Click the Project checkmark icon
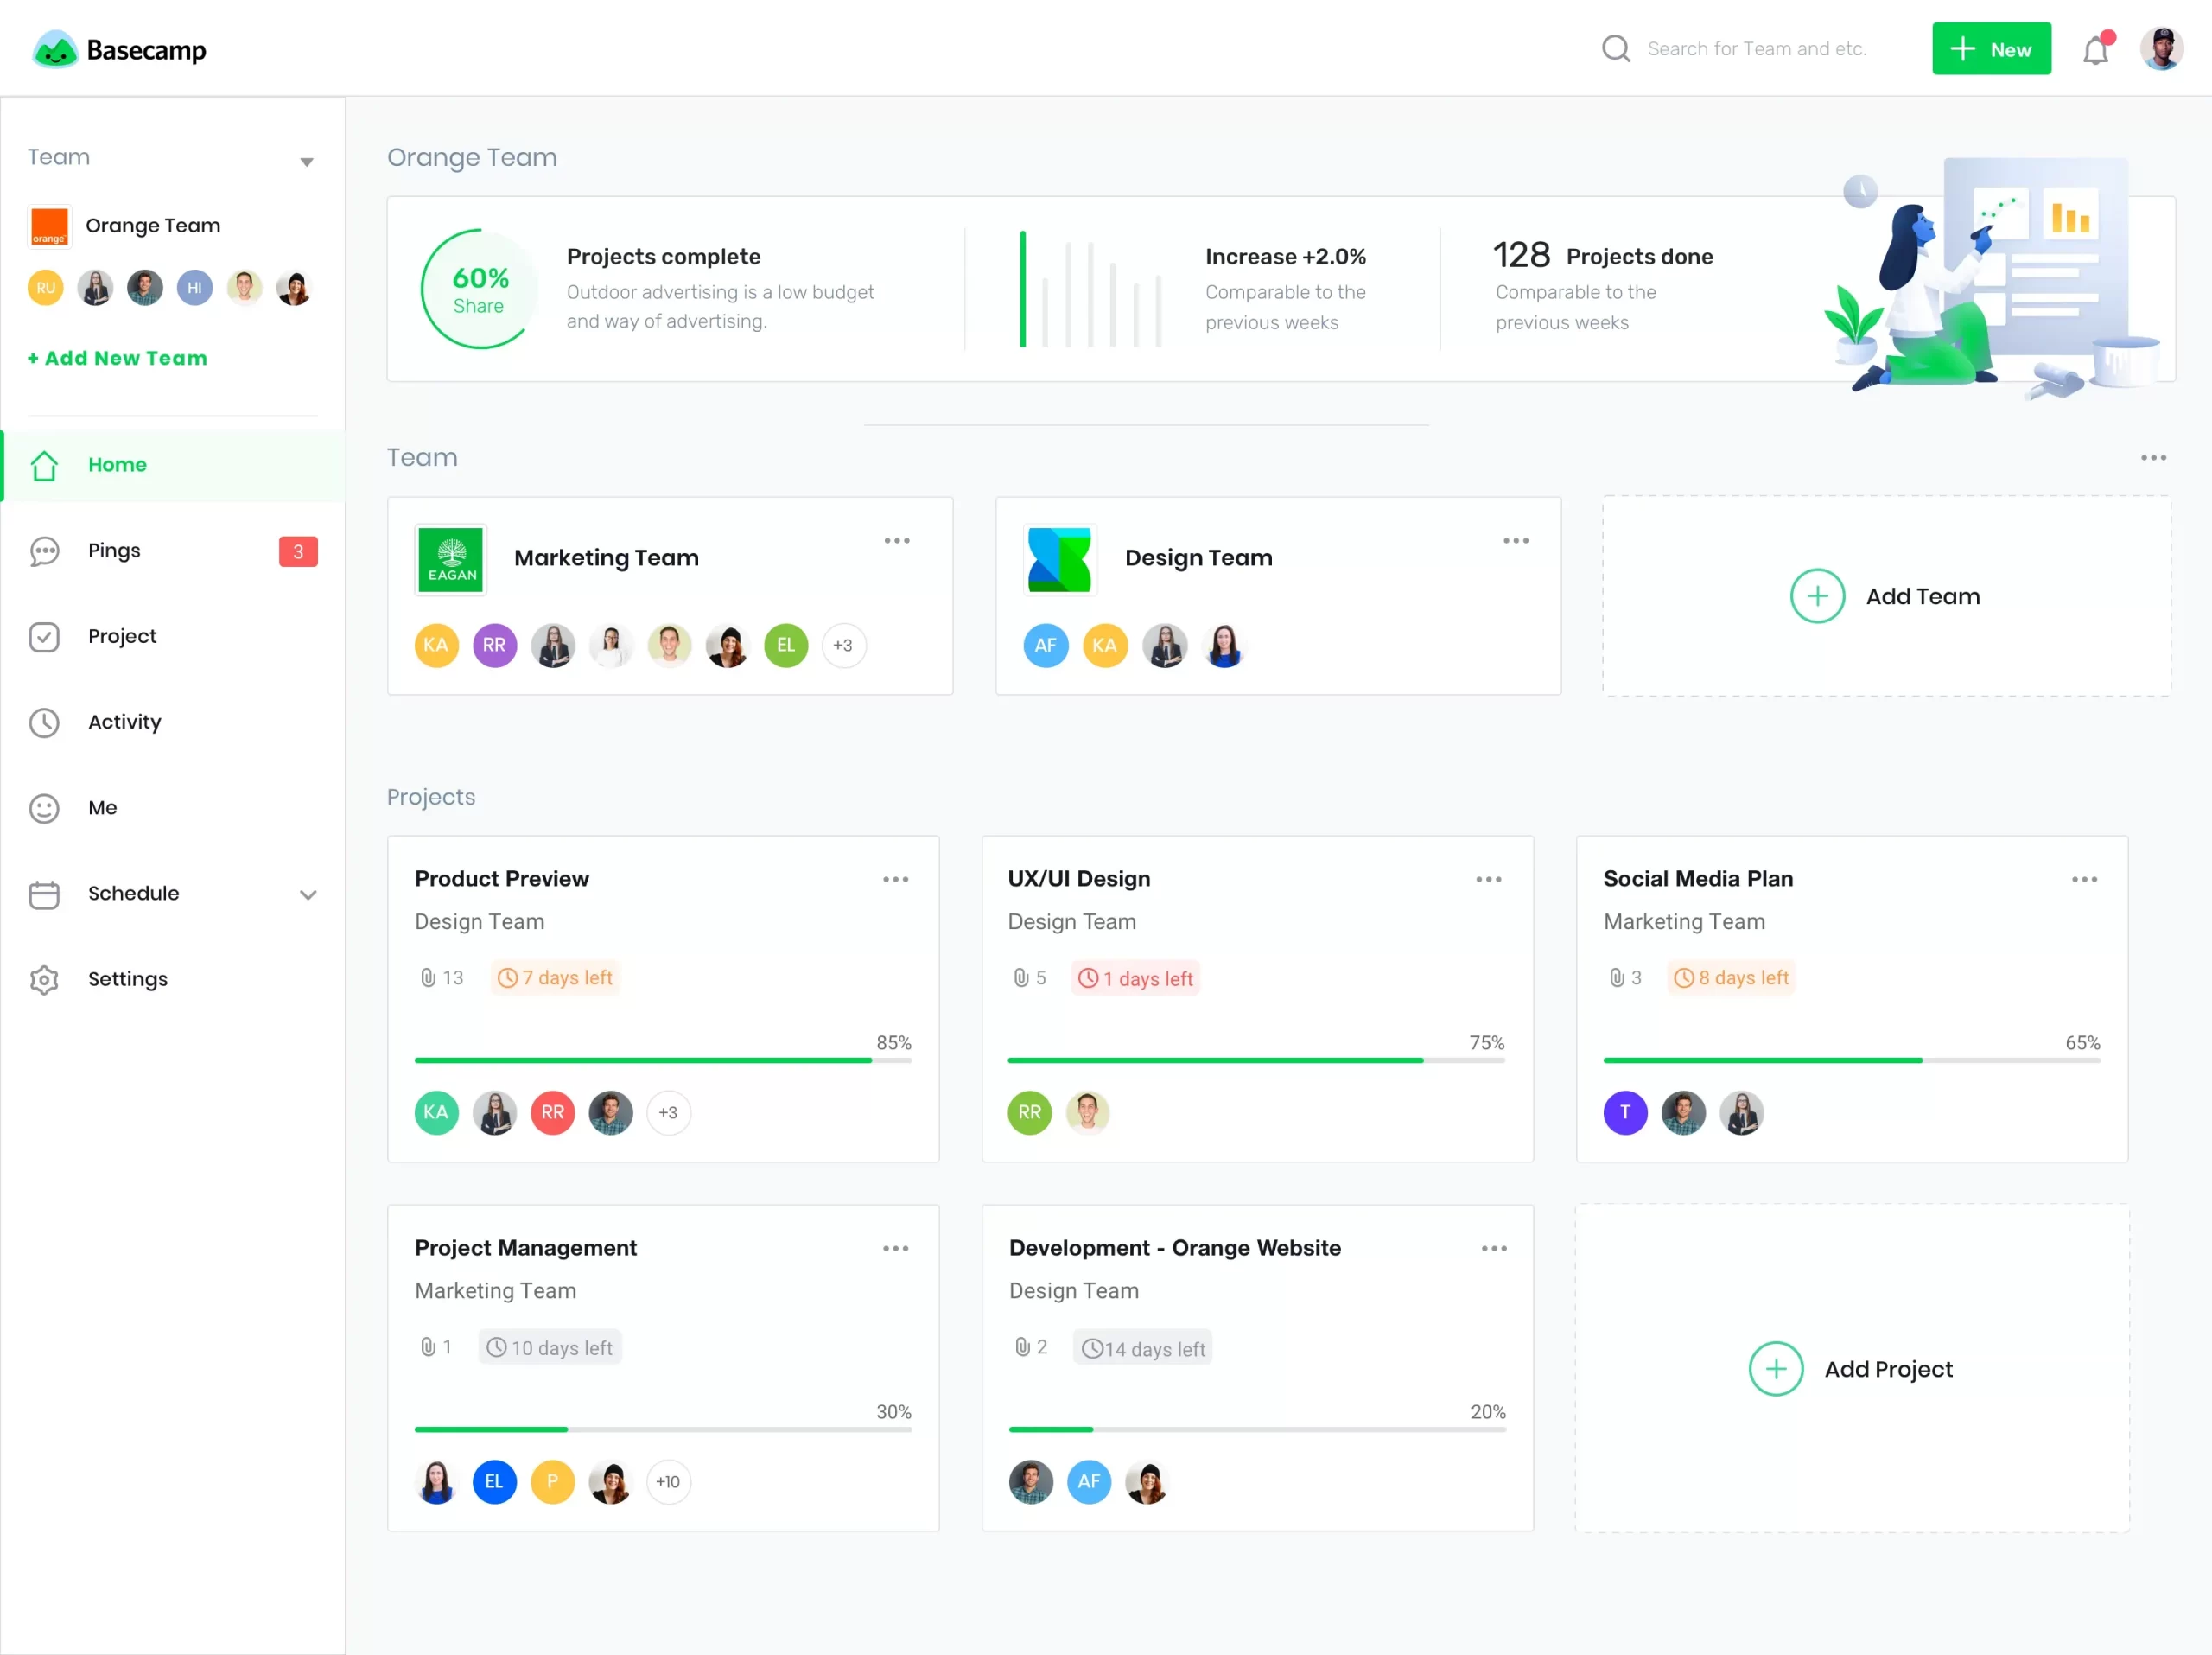Viewport: 2212px width, 1655px height. pyautogui.click(x=44, y=637)
